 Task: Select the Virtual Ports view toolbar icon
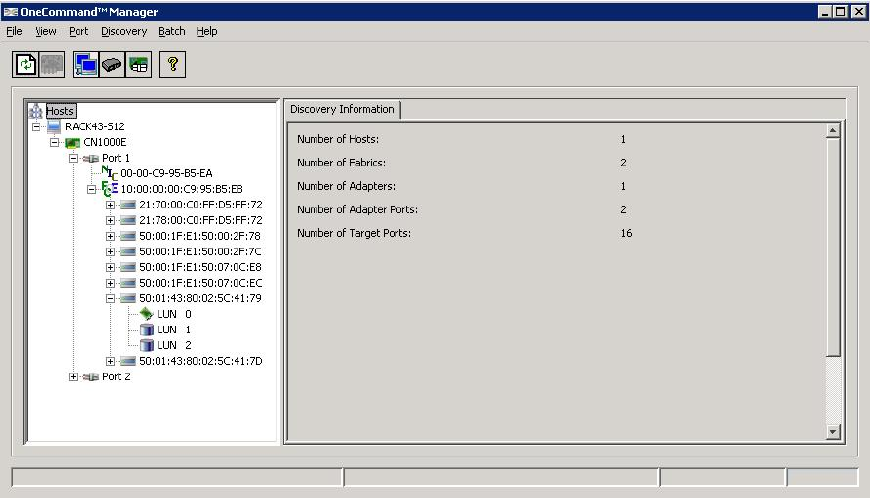(x=139, y=65)
